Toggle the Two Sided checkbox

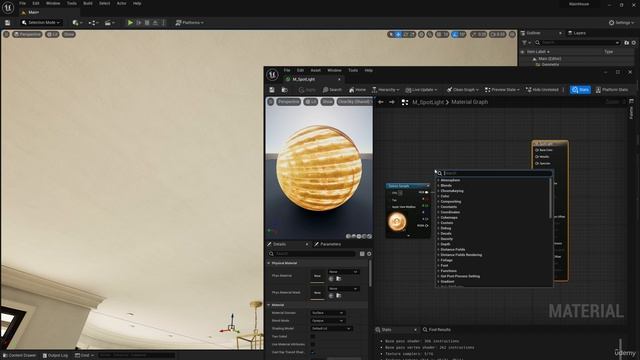point(313,336)
